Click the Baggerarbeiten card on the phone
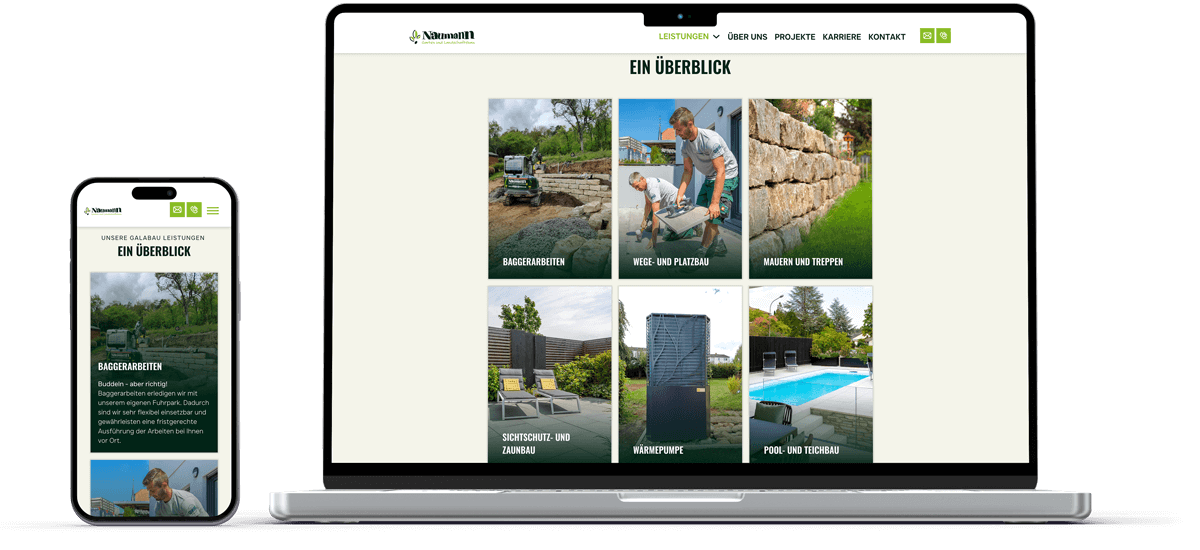Viewport: 1200px width, 550px height. 154,362
